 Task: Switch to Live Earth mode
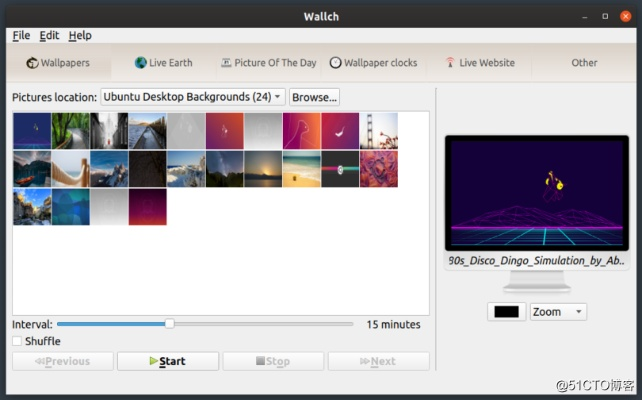pyautogui.click(x=164, y=63)
